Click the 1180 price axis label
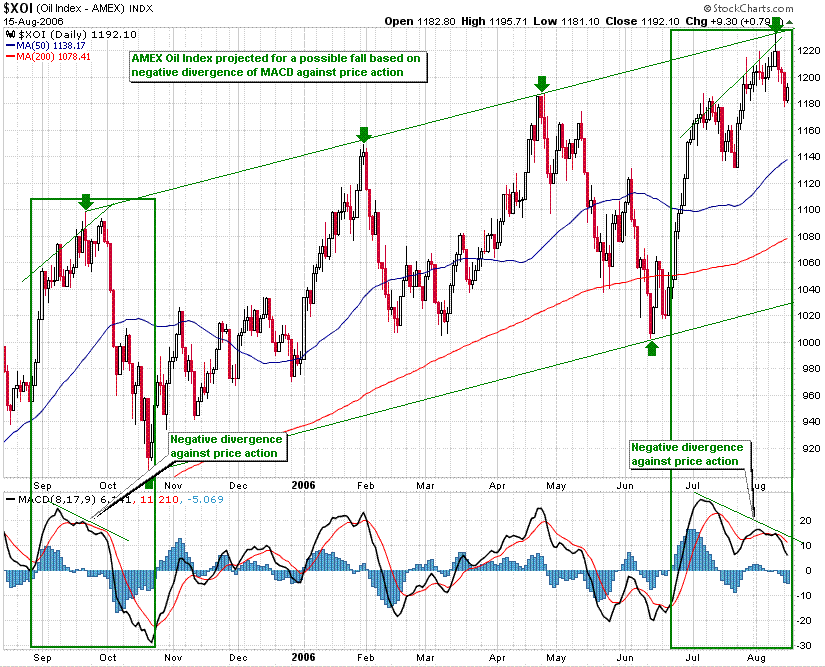This screenshot has height=667, width=825. 809,104
